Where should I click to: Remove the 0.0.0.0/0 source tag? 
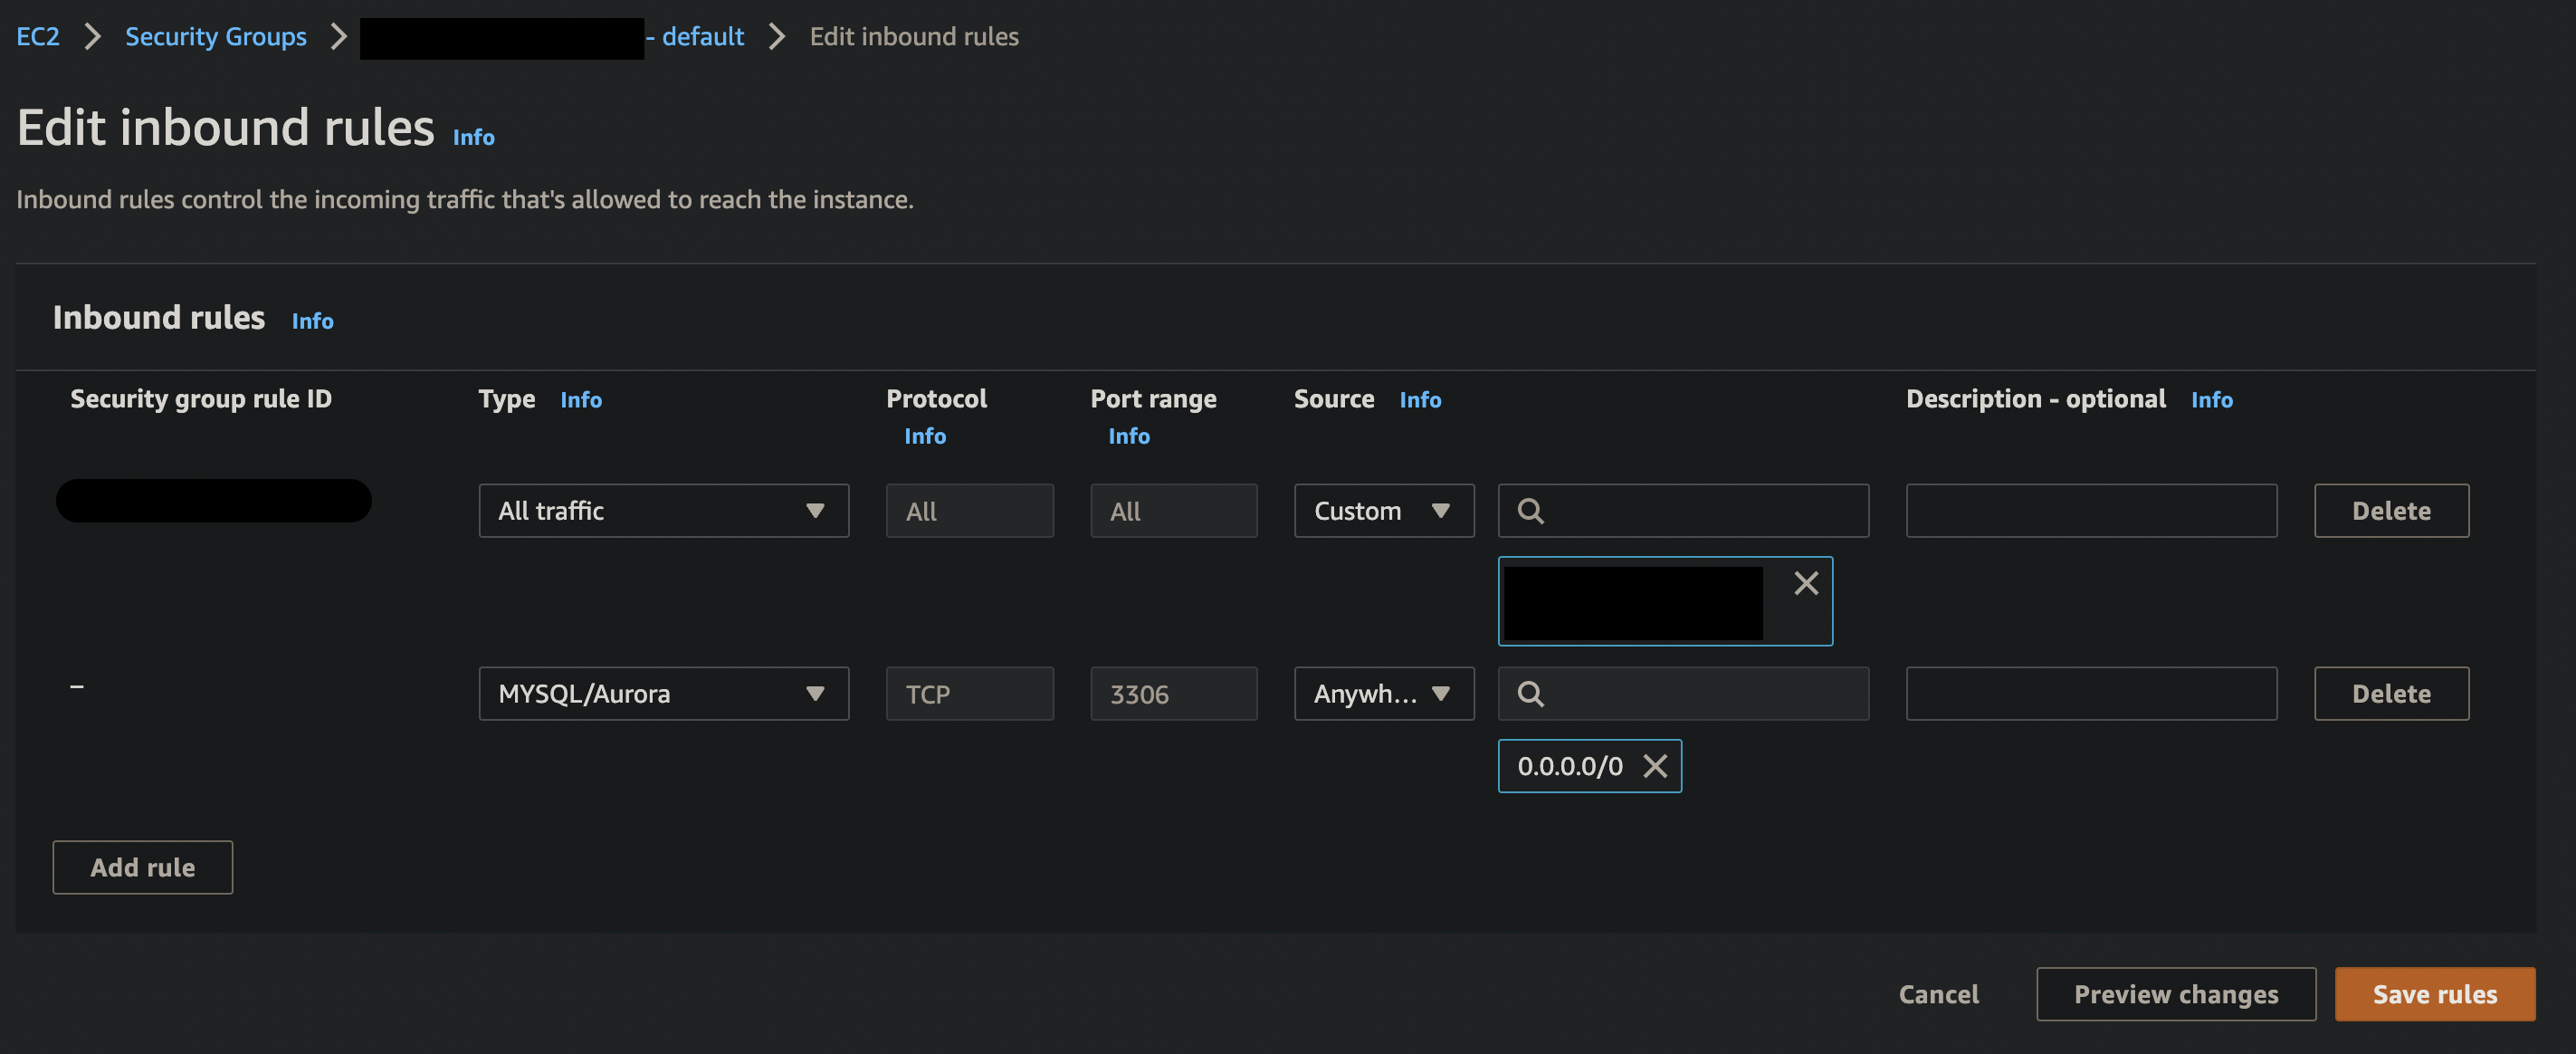coord(1655,766)
